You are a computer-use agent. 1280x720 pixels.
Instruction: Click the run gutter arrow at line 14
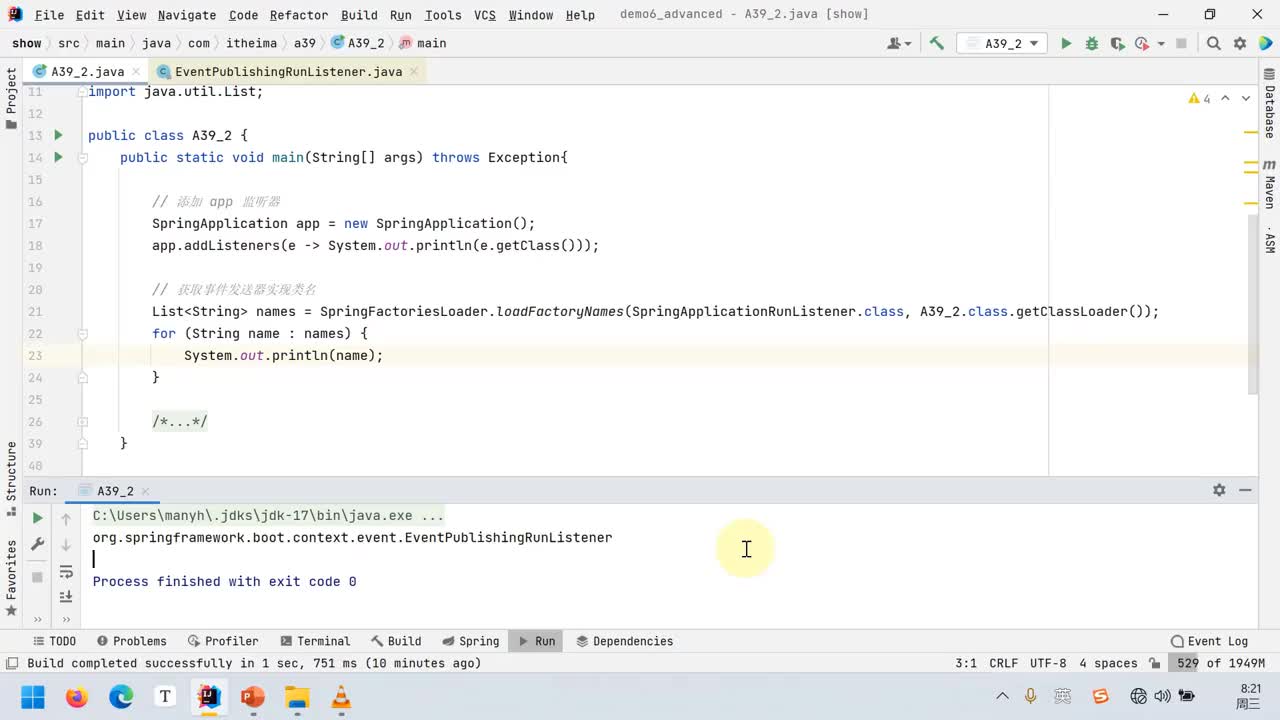point(58,157)
